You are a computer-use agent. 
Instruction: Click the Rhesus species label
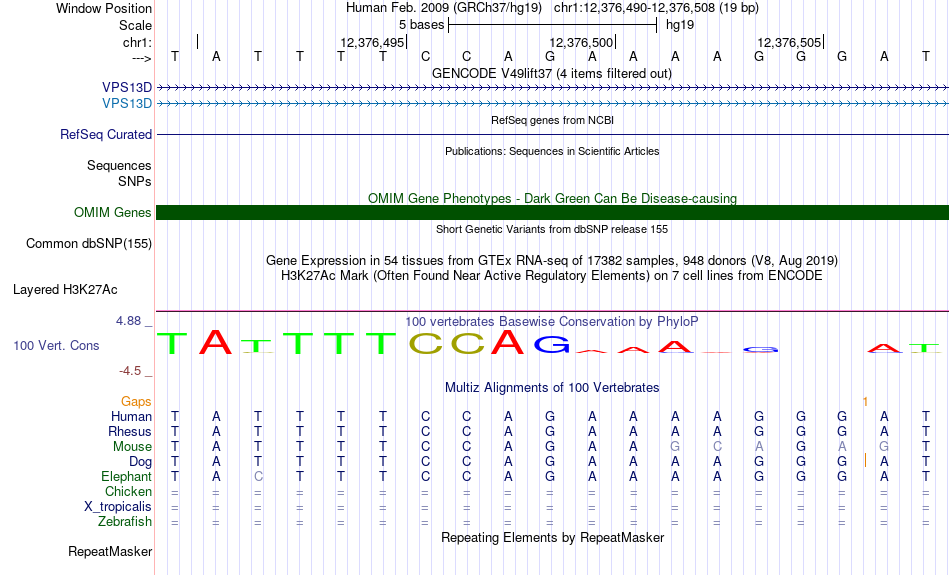(130, 431)
